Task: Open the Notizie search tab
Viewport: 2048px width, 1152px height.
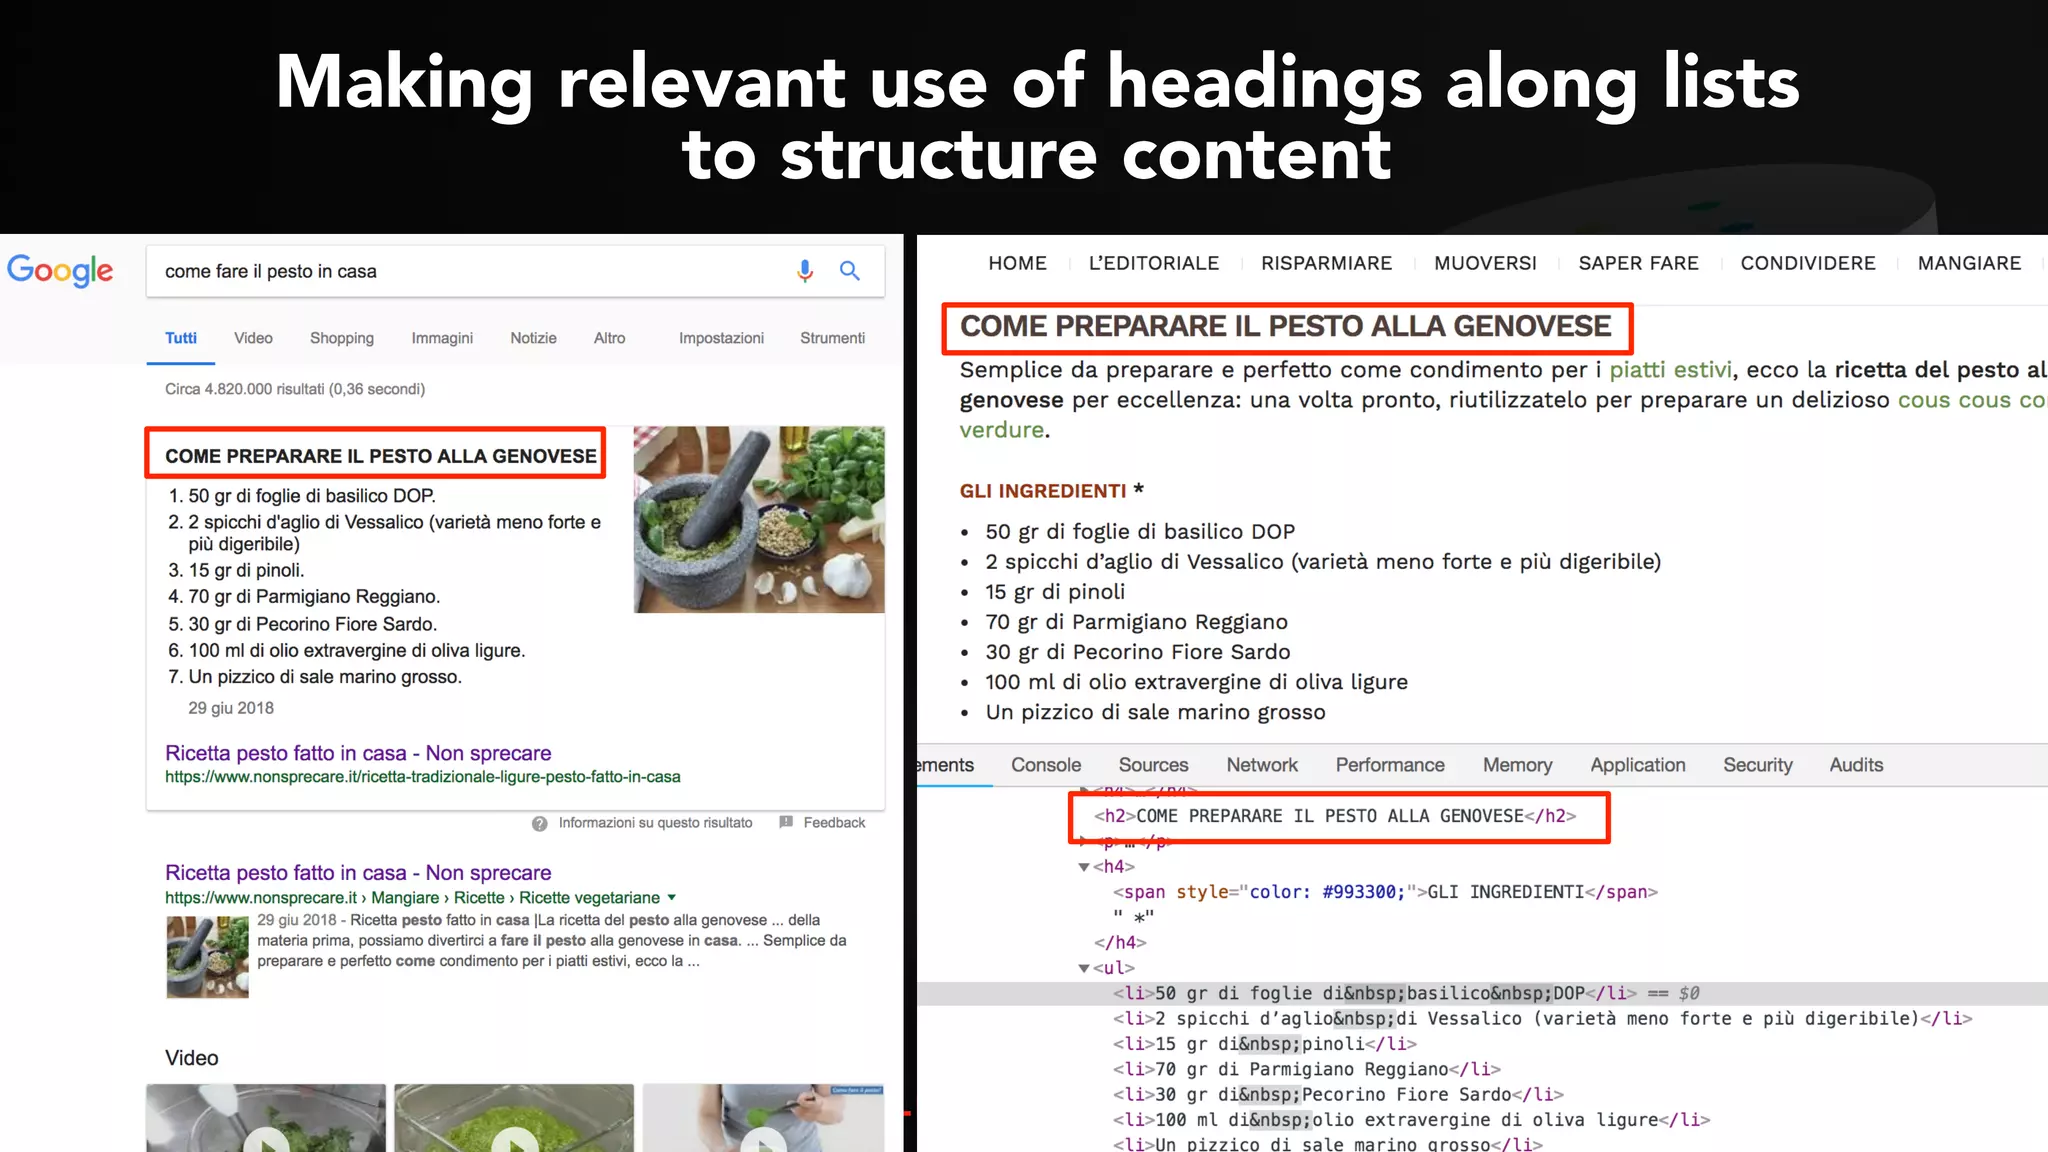Action: [533, 338]
